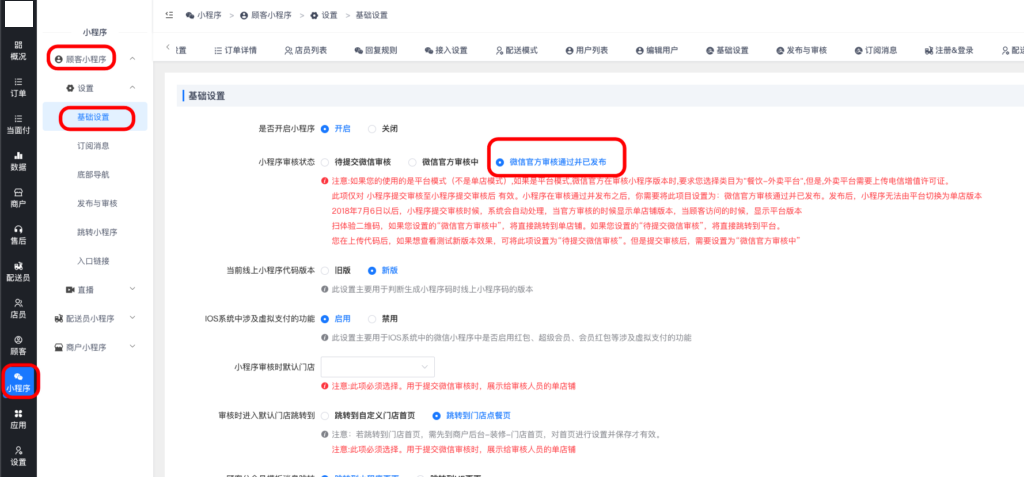Open 配送员 couriers in left sidebar
This screenshot has width=1024, height=477.
tap(18, 271)
